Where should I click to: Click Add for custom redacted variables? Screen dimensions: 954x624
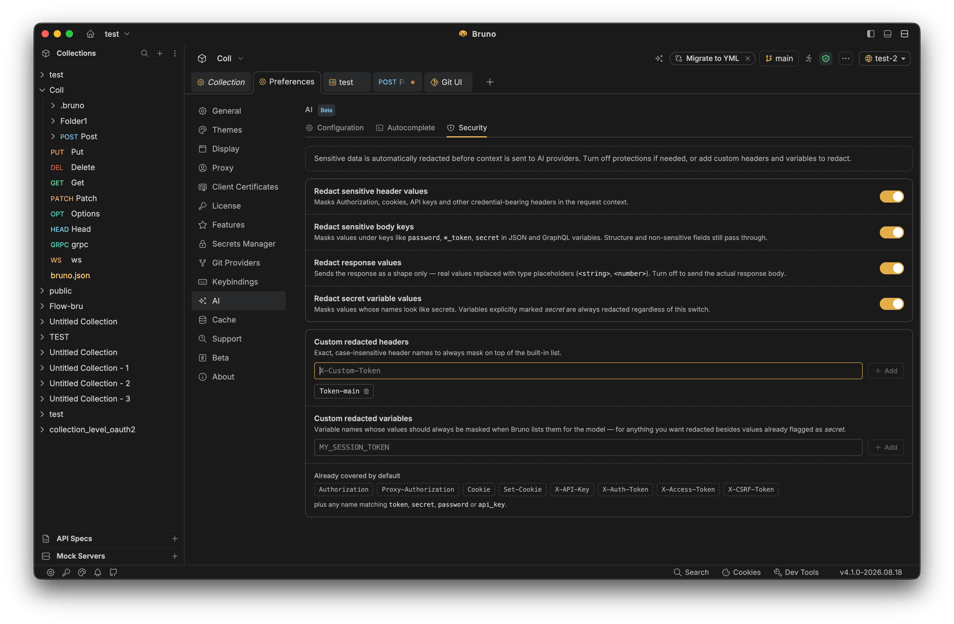(885, 447)
